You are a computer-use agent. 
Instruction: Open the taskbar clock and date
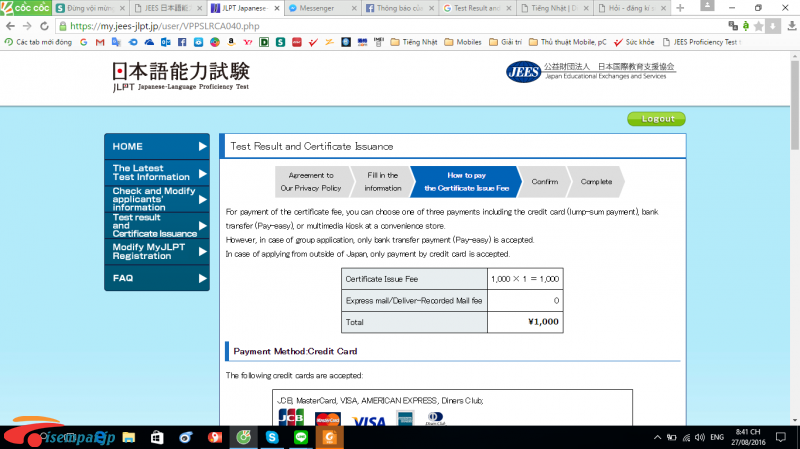coord(748,437)
